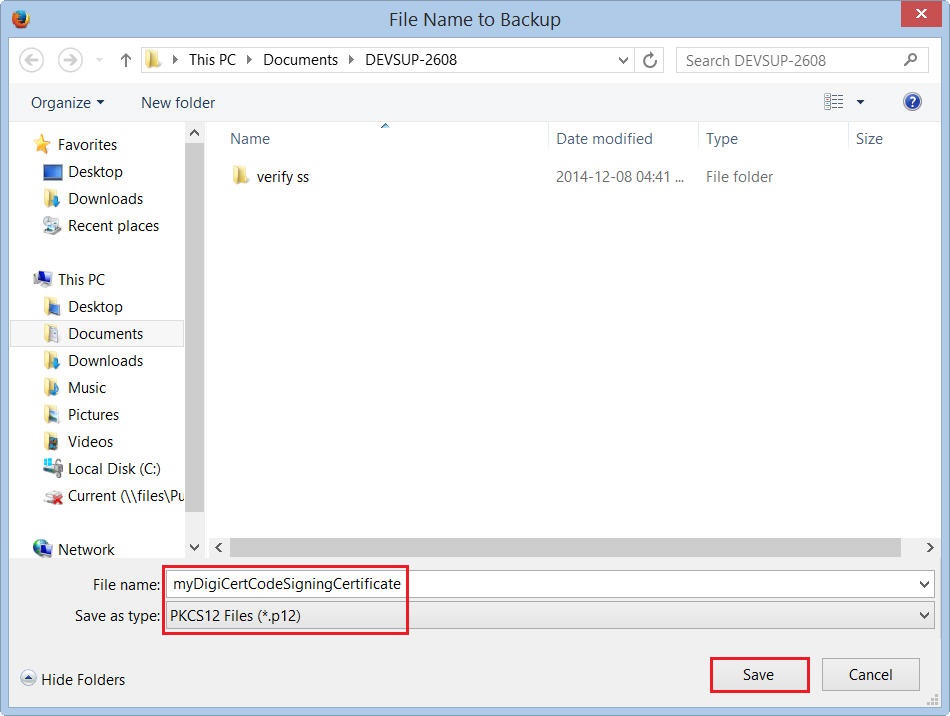Sort files by Date modified column

click(x=604, y=139)
